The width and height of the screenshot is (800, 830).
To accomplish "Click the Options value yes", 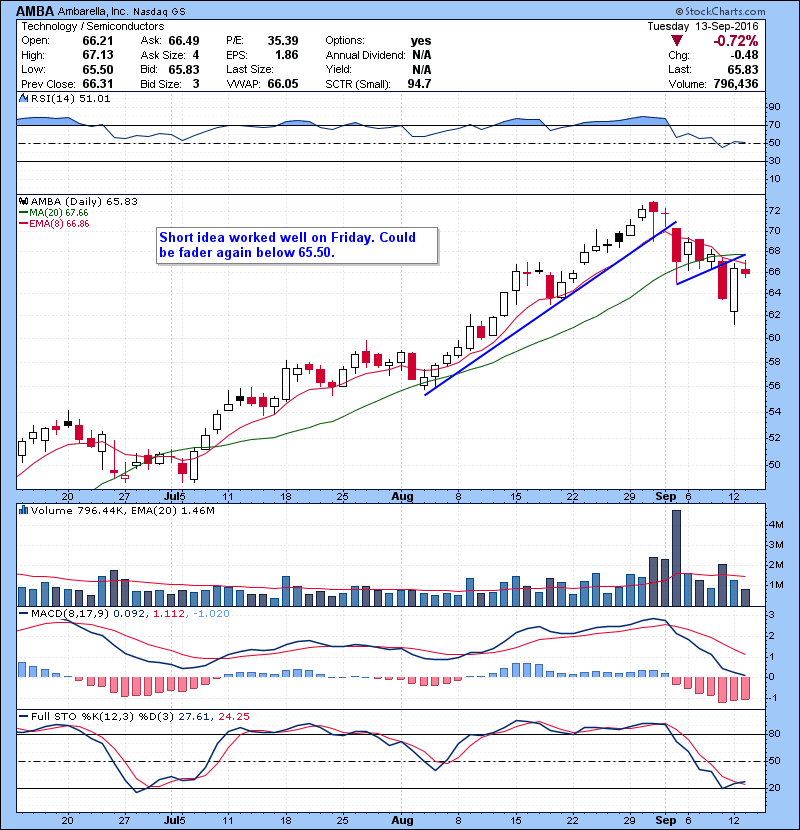I will click(x=421, y=41).
